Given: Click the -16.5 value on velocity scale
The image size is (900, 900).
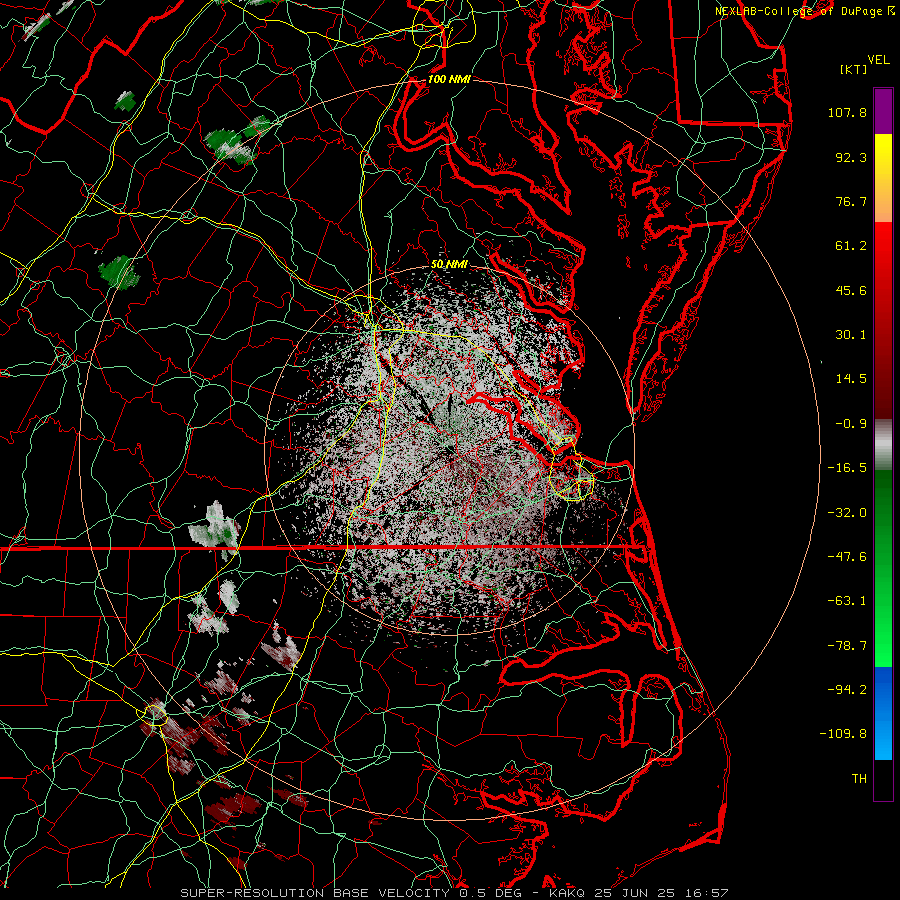Looking at the screenshot, I should coord(847,468).
